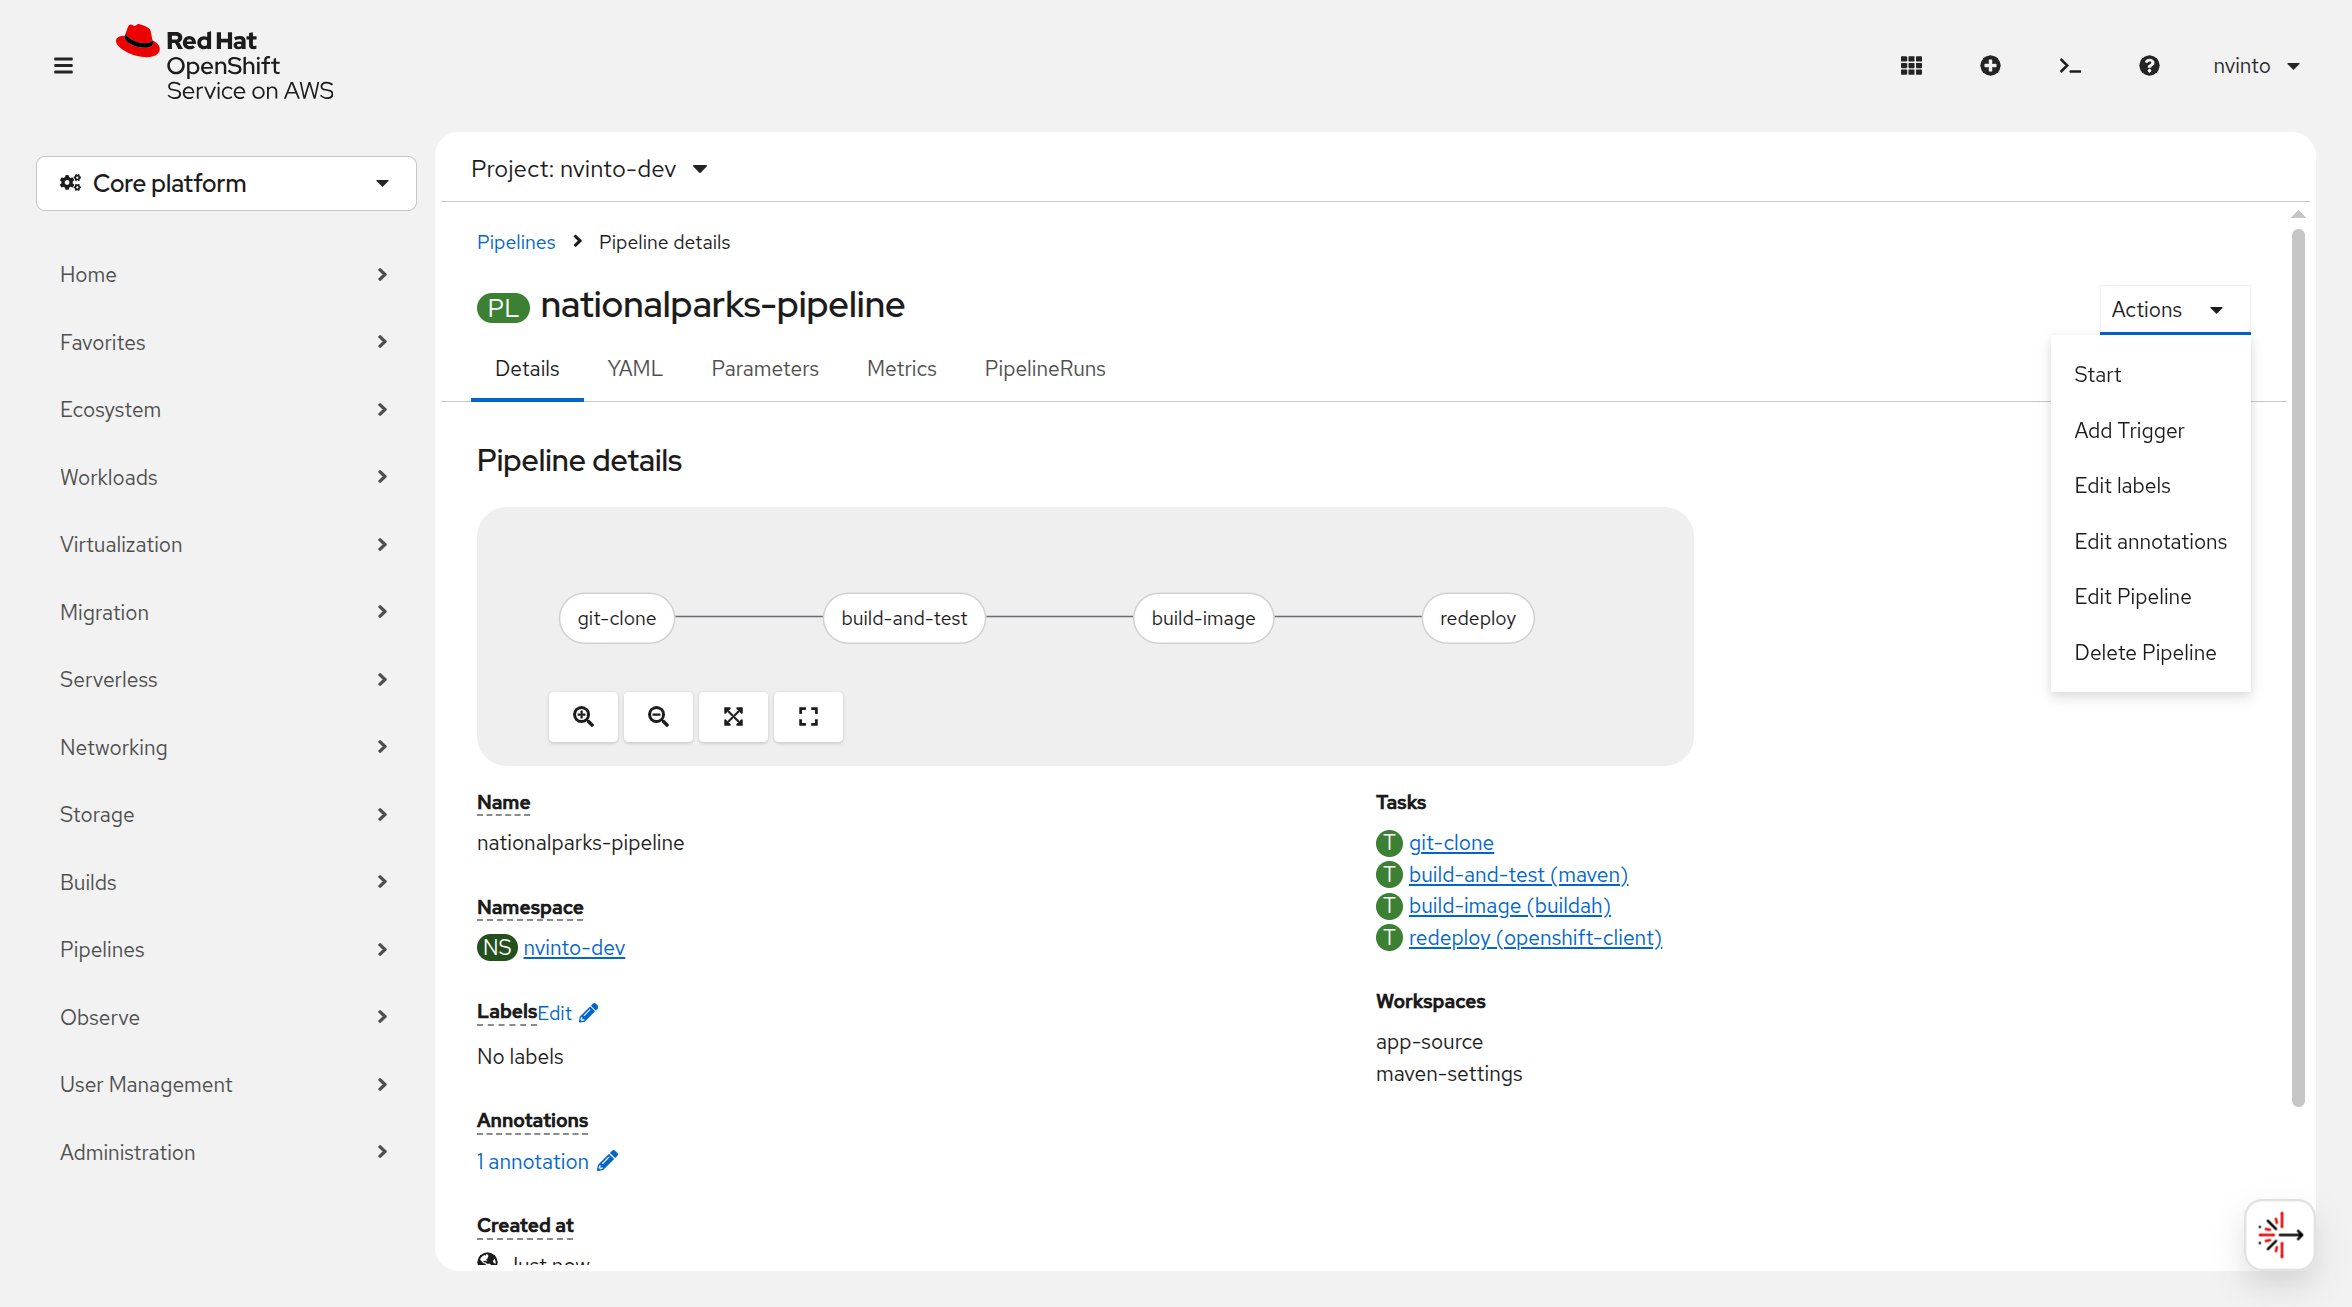This screenshot has height=1307, width=2352.
Task: Expand the Builds navigation section
Action: (x=226, y=882)
